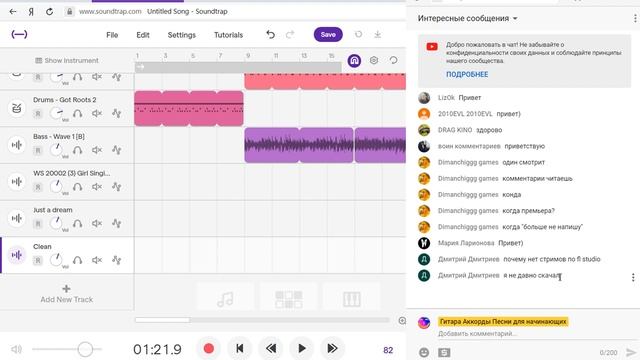Play the song
Viewport: 640px width, 360px height.
pos(302,349)
